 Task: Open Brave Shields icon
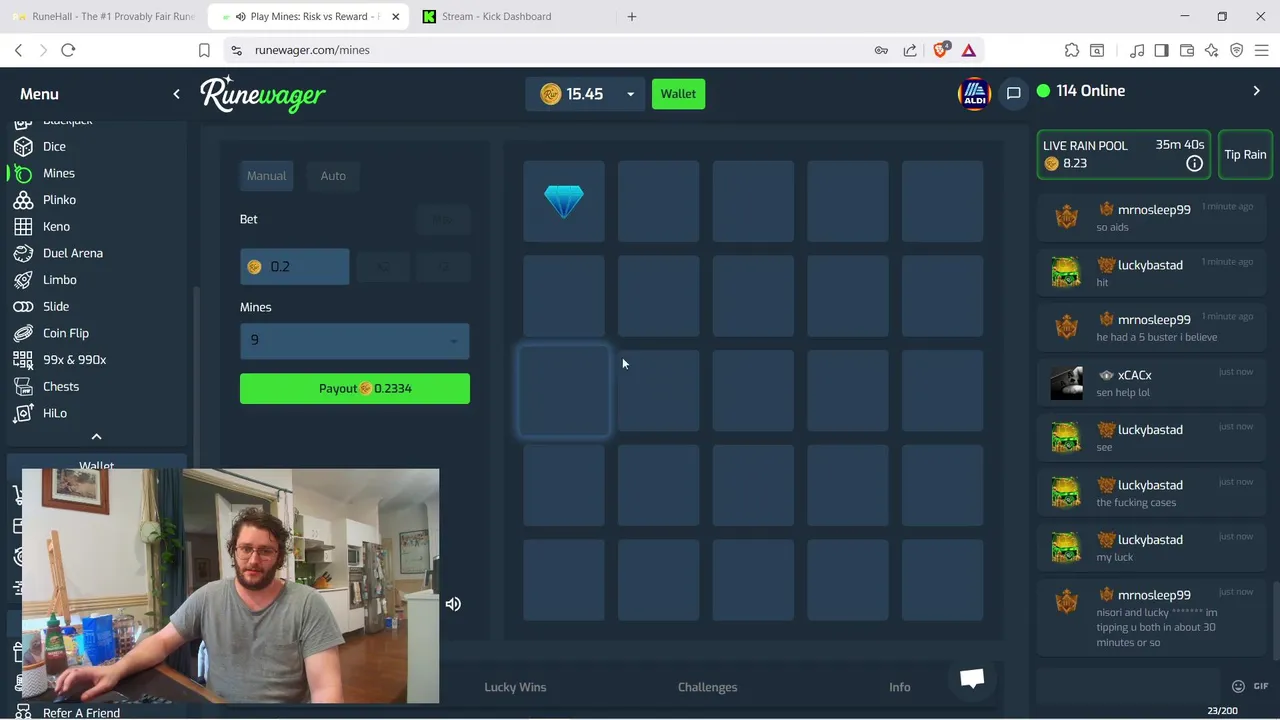(941, 50)
